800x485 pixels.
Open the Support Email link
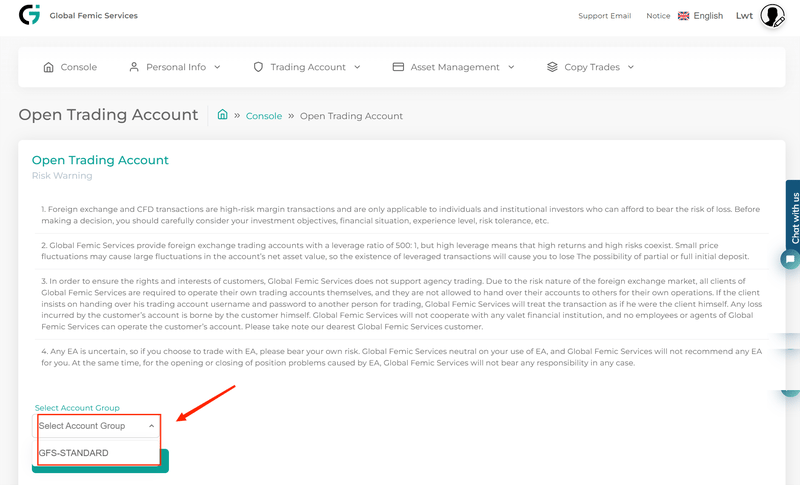coord(605,16)
